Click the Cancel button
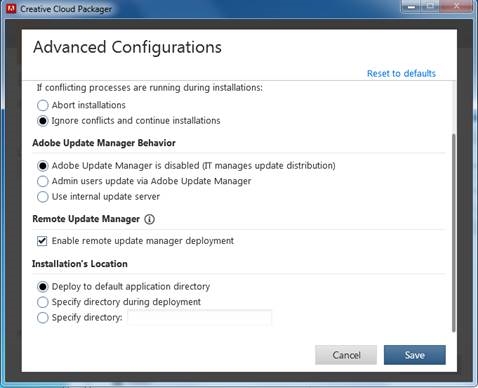Viewport: 478px width, 388px height. point(346,355)
